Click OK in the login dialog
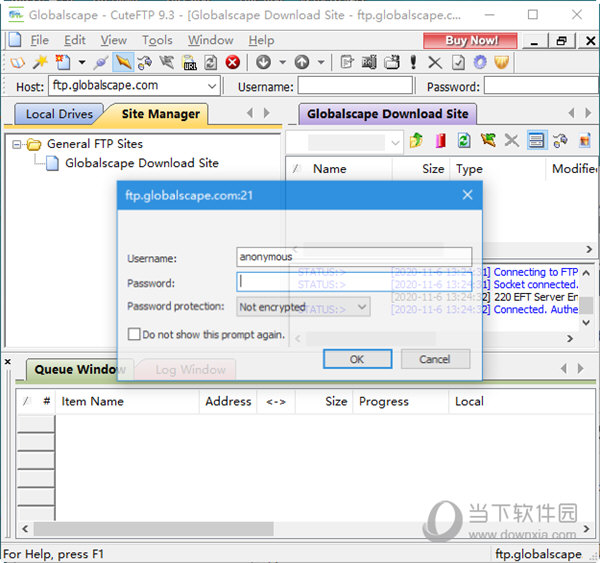This screenshot has width=600, height=563. click(x=357, y=359)
